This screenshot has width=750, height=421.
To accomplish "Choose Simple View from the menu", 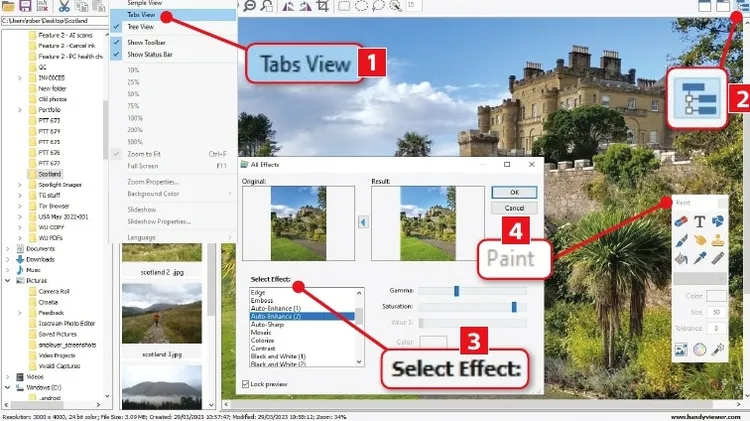I will tap(173, 3).
